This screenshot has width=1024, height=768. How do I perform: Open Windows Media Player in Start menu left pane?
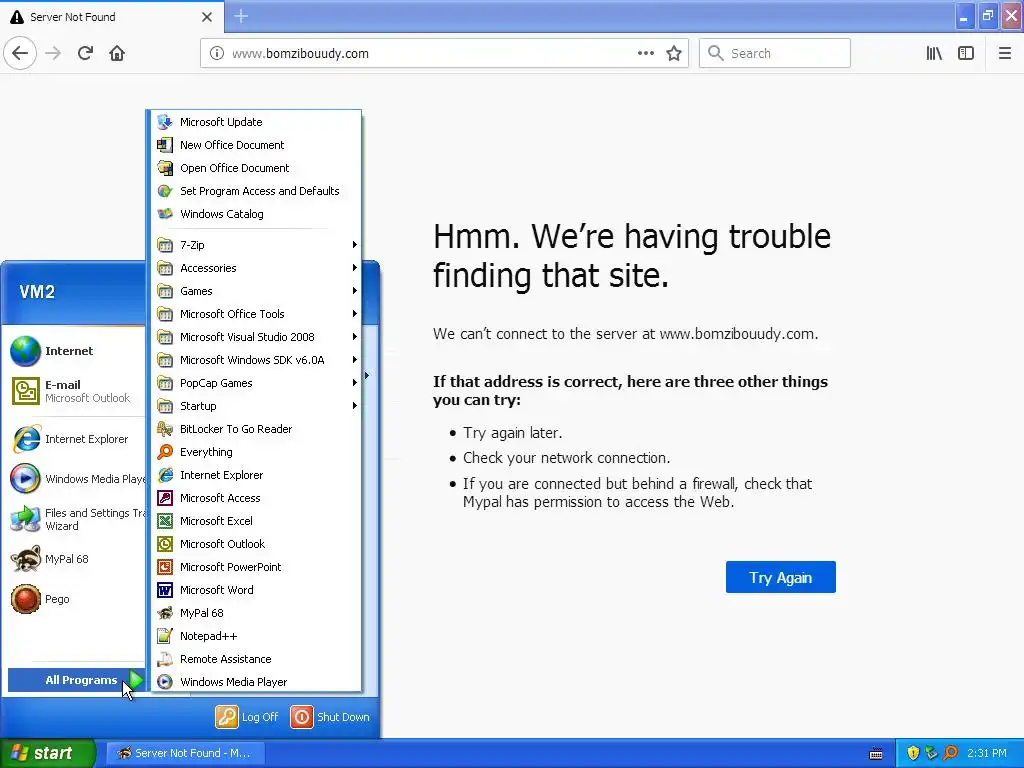click(75, 479)
